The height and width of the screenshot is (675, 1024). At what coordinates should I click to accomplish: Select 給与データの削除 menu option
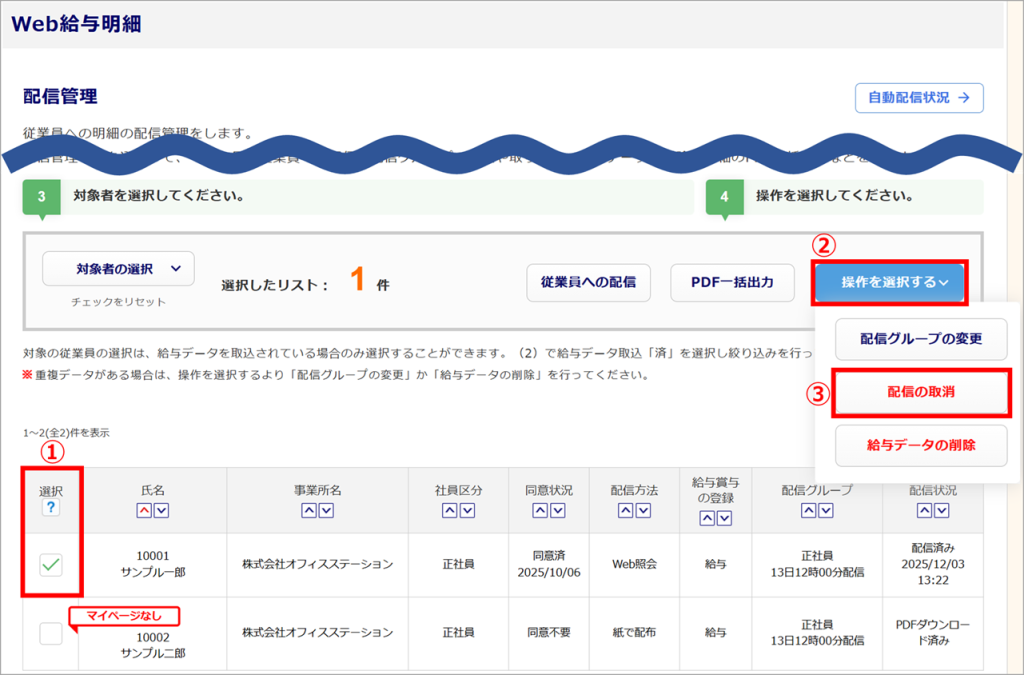tap(921, 445)
